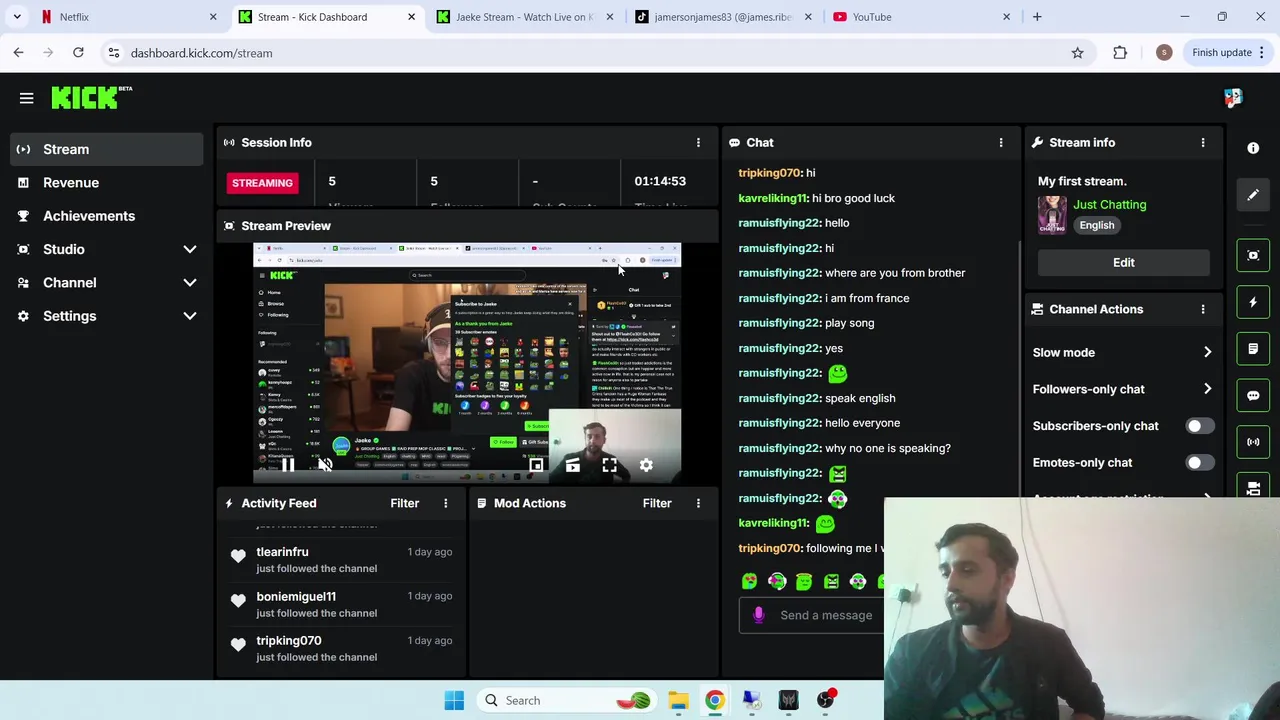Open Achievements in the left sidebar

click(x=108, y=216)
